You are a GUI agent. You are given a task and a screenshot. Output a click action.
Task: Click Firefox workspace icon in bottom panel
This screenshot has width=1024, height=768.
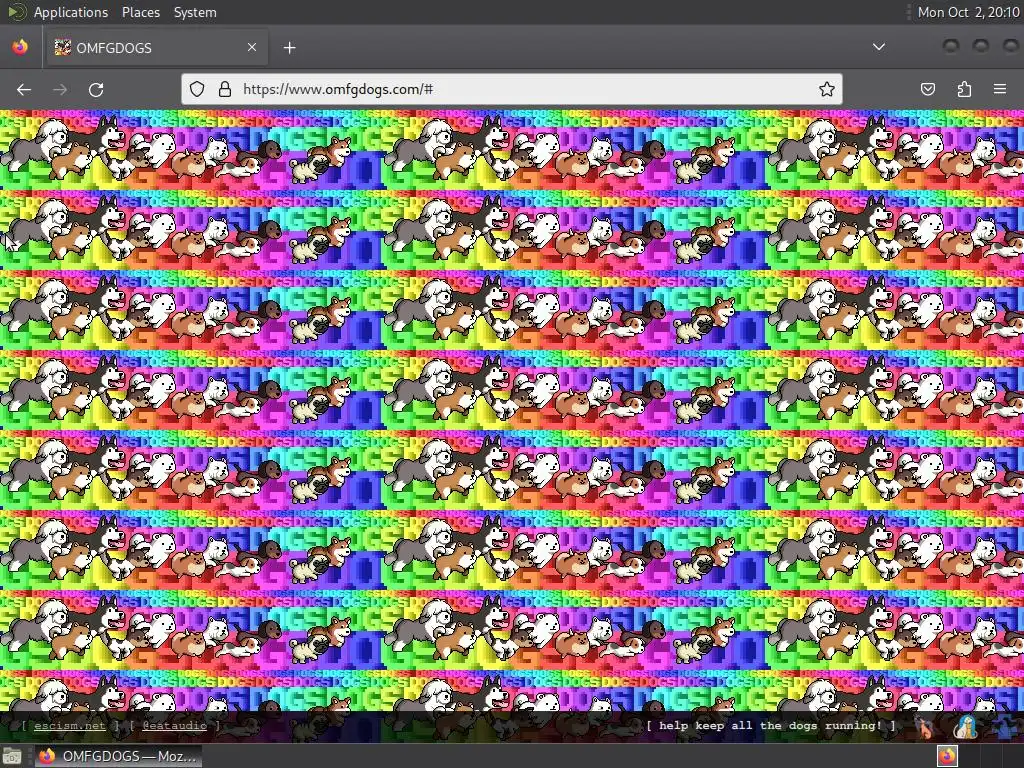(x=948, y=756)
